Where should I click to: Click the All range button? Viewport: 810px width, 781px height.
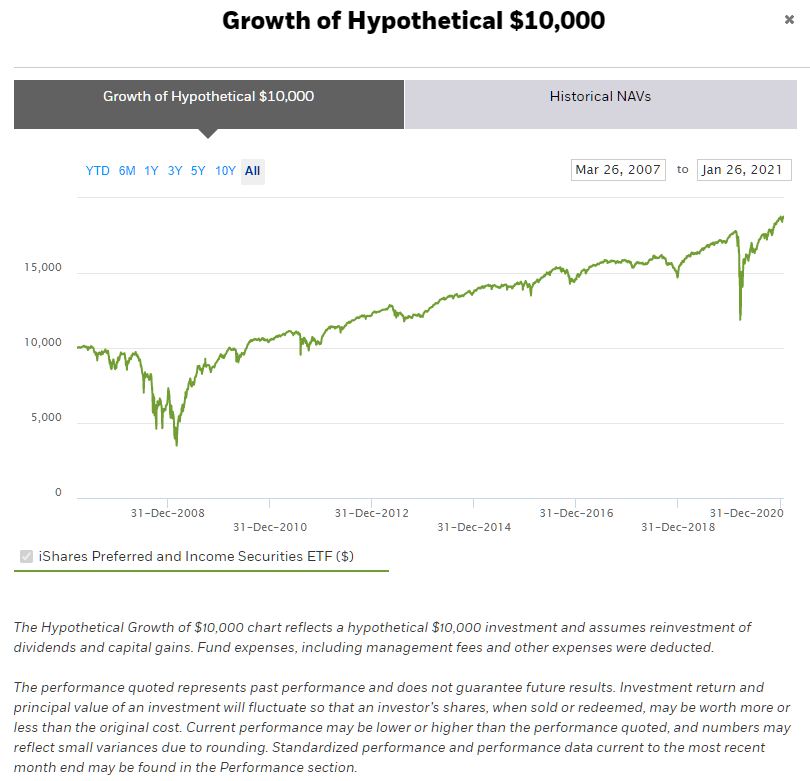click(x=253, y=171)
